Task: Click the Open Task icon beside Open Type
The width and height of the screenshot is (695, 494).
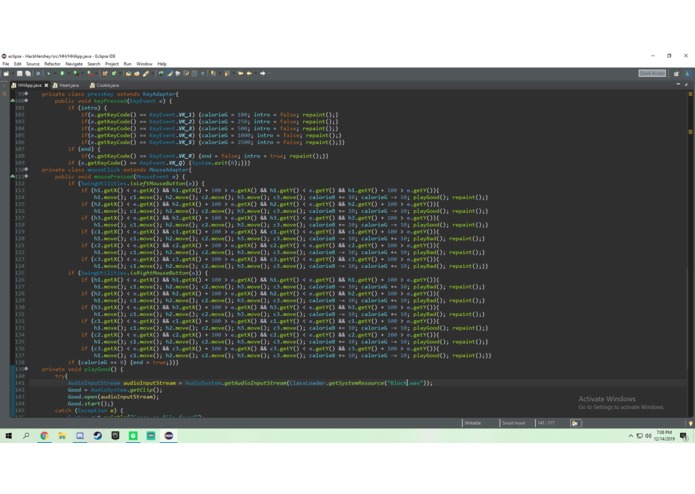Action: [137, 73]
